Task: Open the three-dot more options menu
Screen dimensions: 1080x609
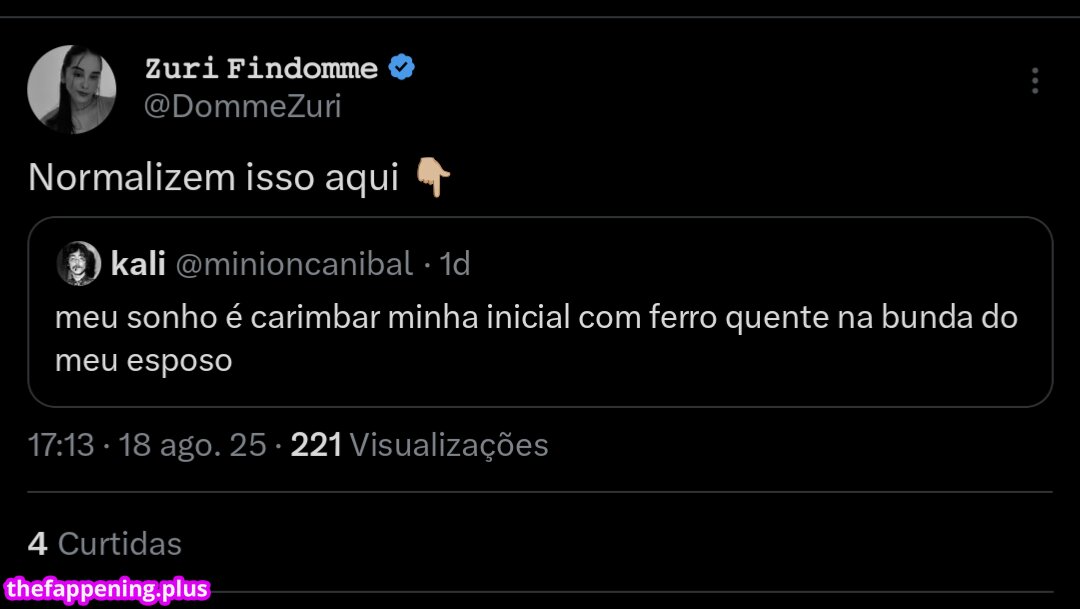Action: coord(1035,81)
